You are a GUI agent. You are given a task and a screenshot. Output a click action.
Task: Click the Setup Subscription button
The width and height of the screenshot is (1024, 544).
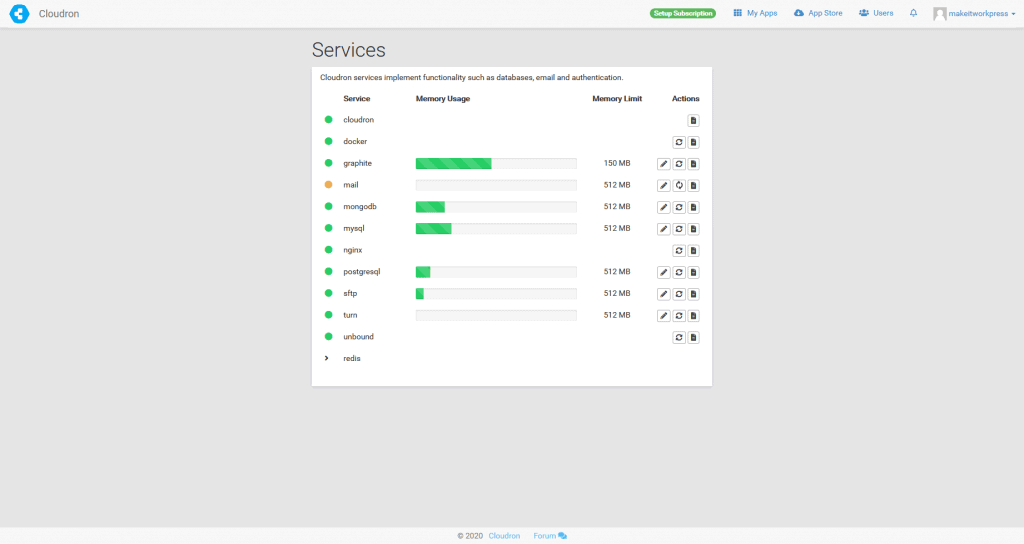[x=682, y=13]
